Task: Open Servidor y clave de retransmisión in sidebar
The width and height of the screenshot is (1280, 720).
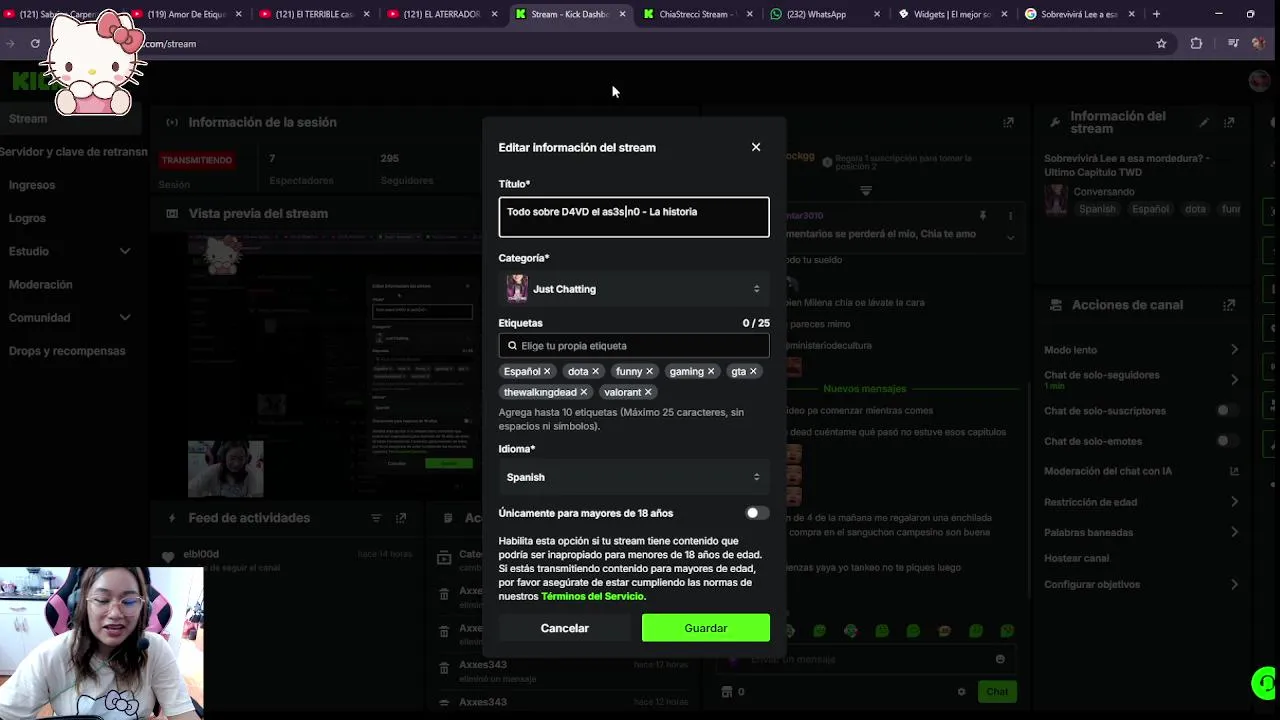Action: tap(73, 152)
